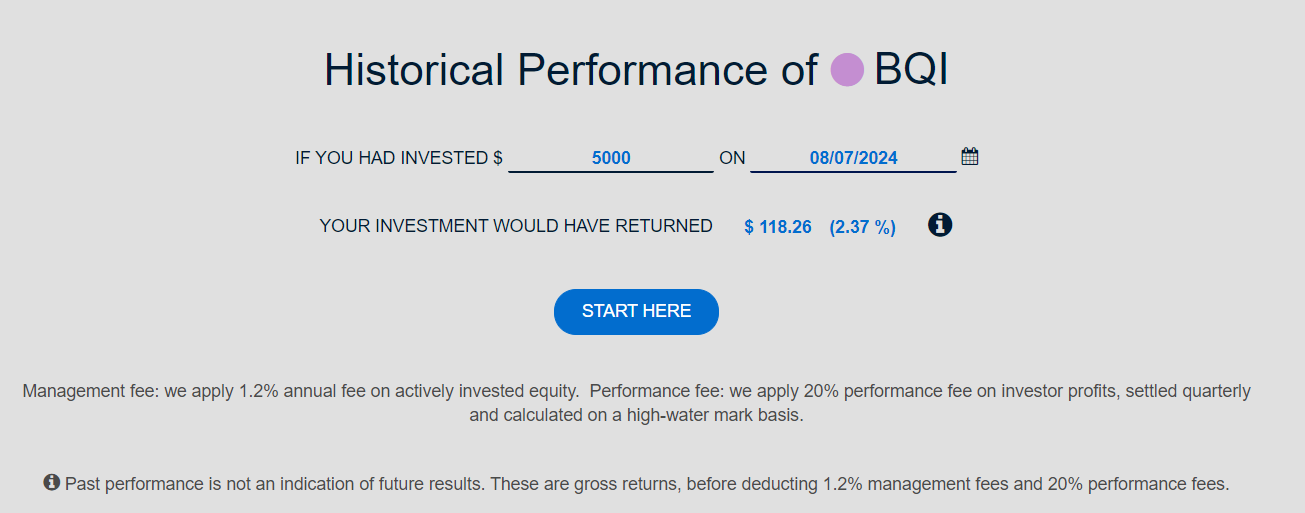The width and height of the screenshot is (1305, 513).
Task: Click the (2.37 %) return percentage
Action: [x=862, y=227]
